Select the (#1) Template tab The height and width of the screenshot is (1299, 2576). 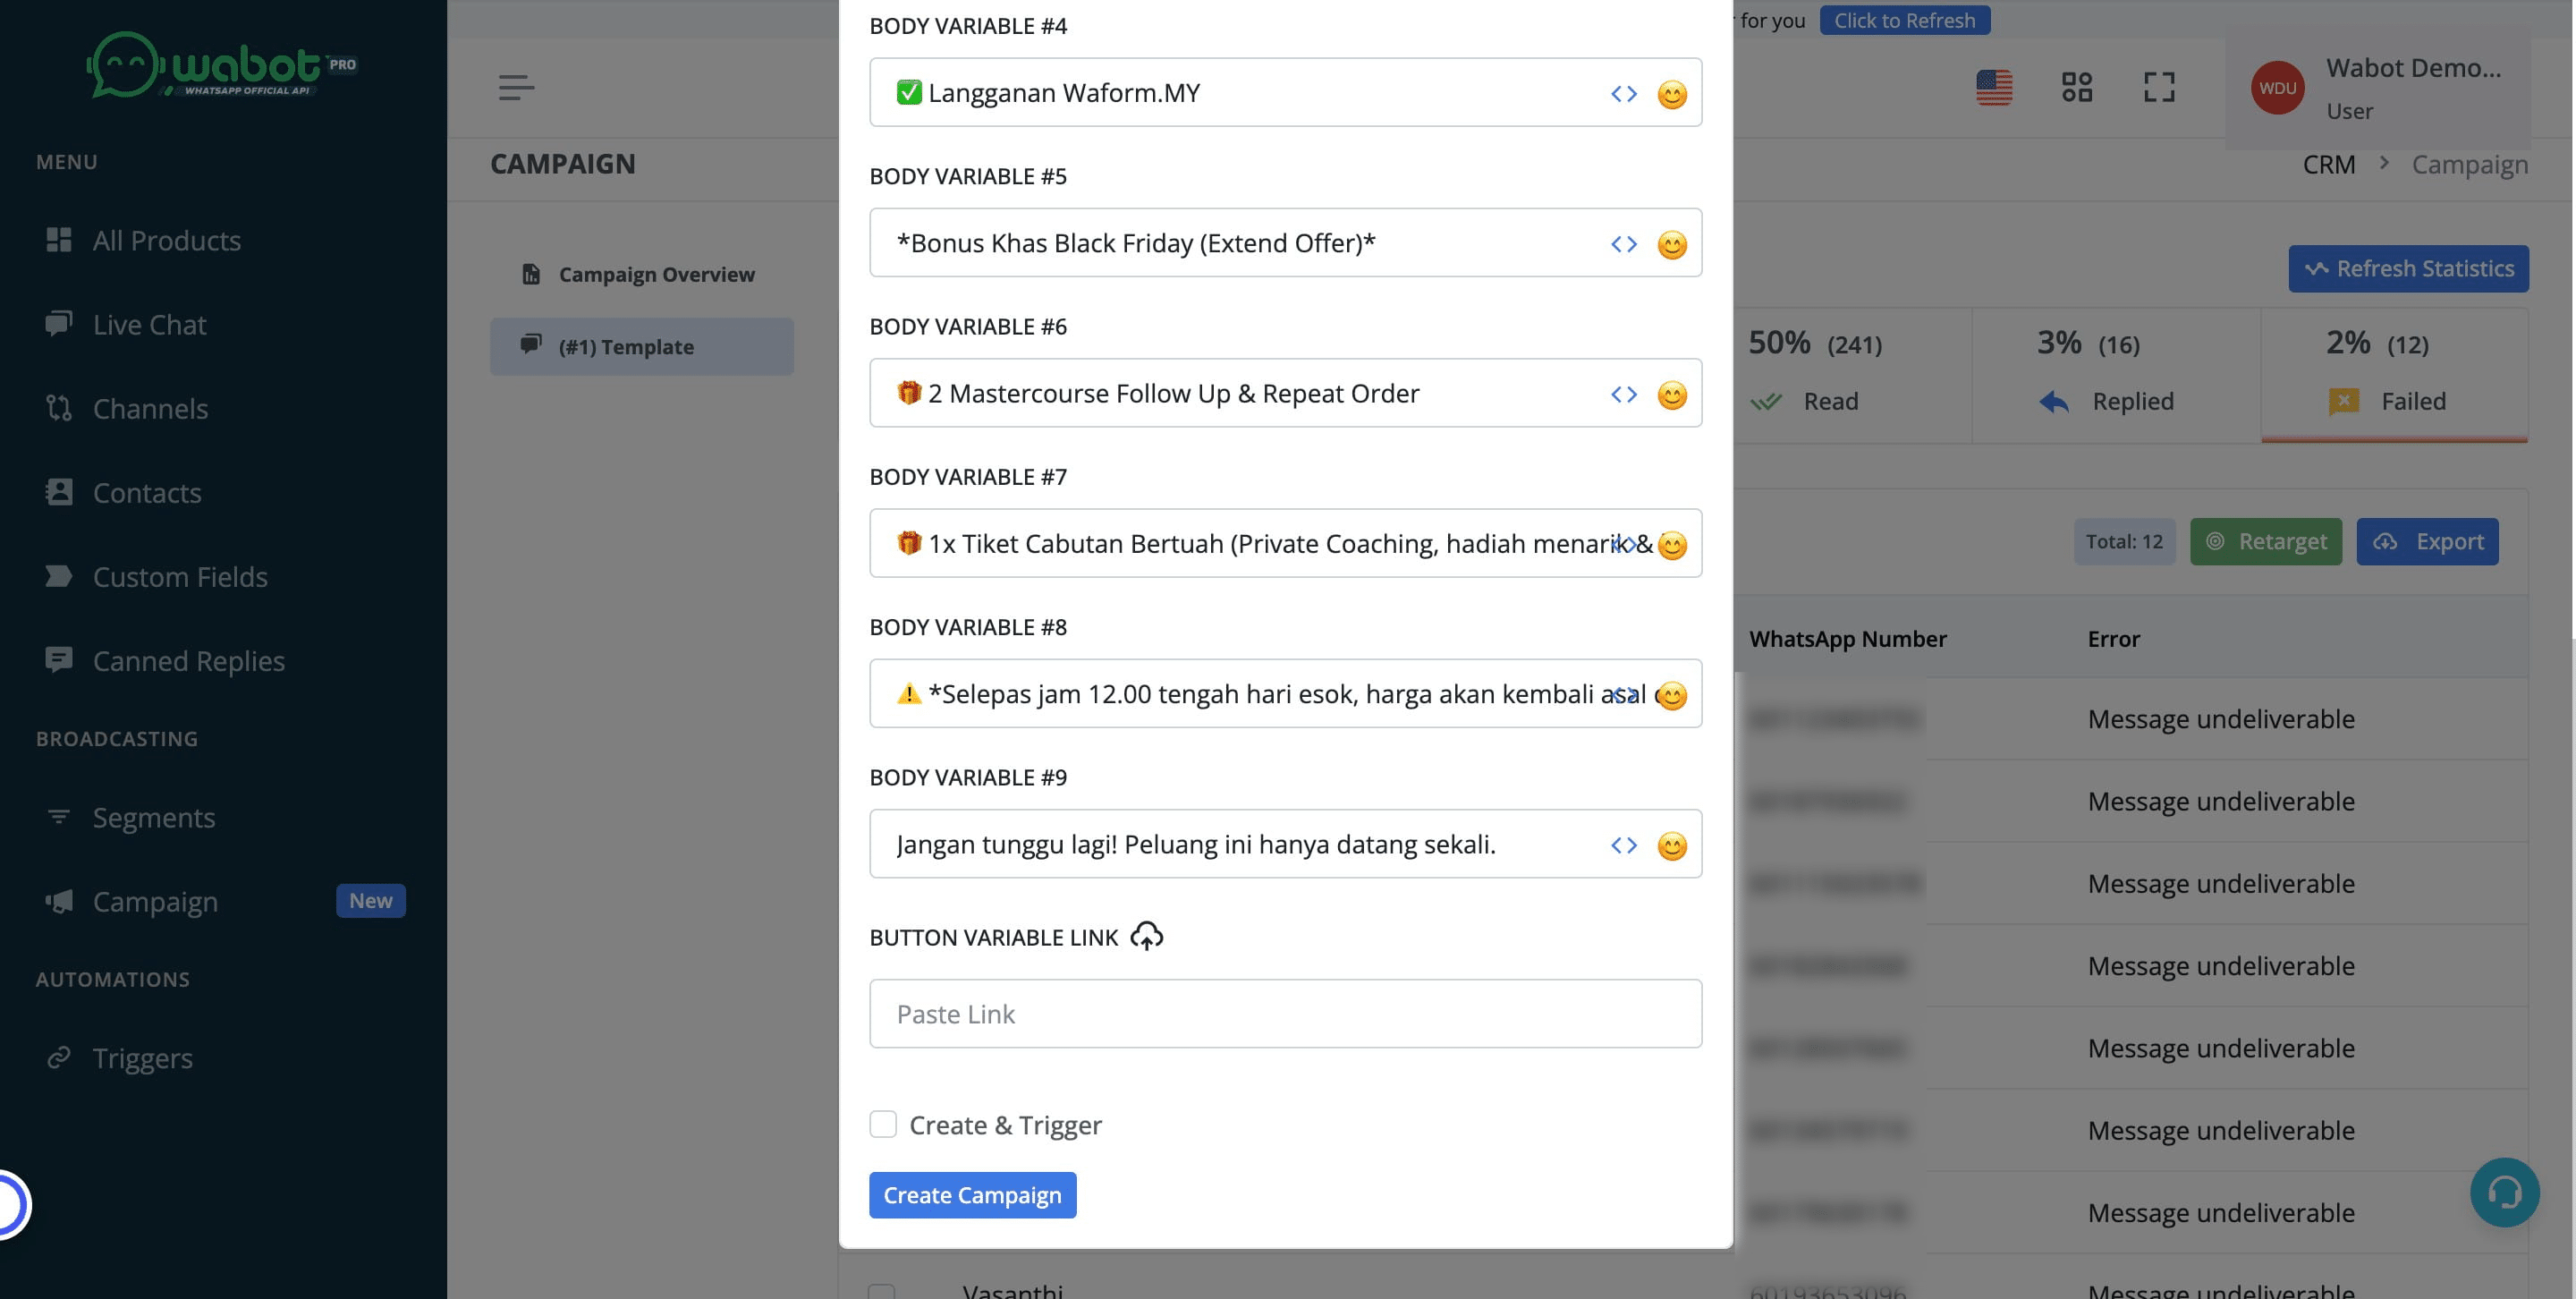coord(641,347)
